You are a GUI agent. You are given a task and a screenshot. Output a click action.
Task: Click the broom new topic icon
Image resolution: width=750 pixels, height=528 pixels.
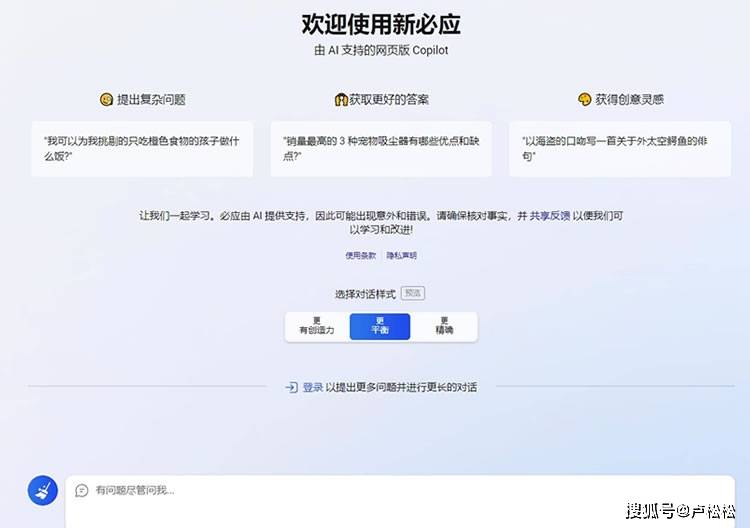coord(43,490)
